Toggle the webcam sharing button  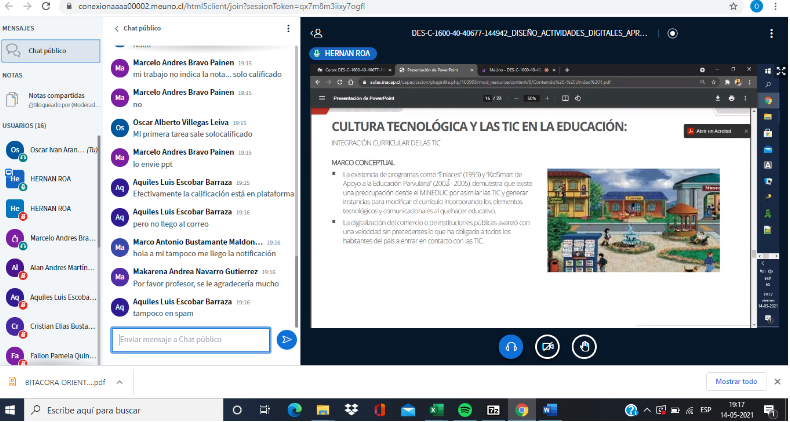click(547, 345)
